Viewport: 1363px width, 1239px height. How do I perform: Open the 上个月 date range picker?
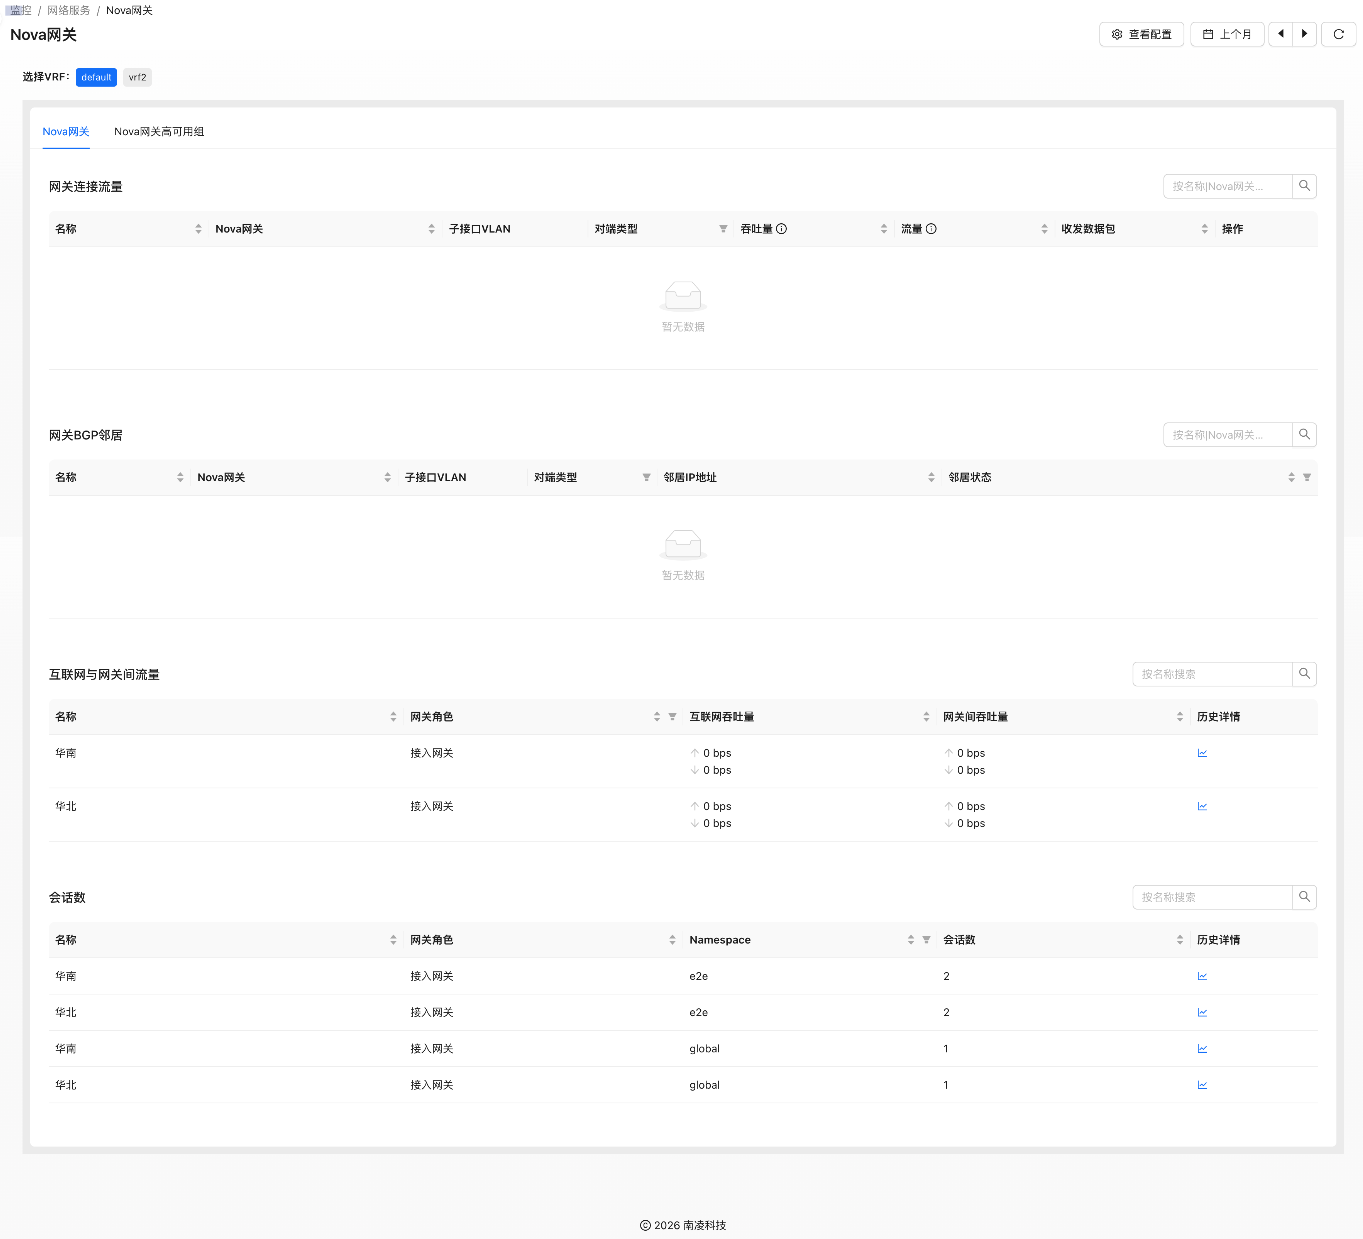(x=1227, y=34)
